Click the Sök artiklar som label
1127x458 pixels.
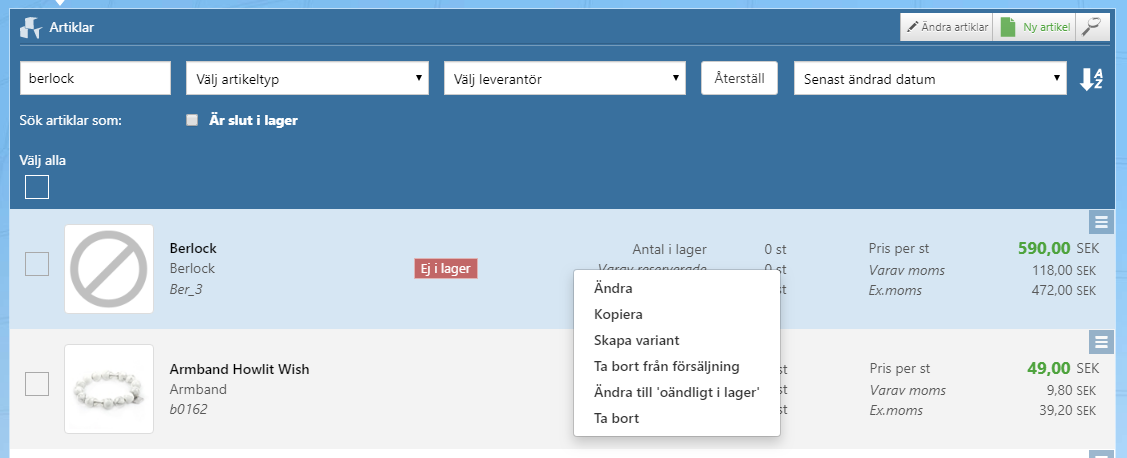coord(71,120)
